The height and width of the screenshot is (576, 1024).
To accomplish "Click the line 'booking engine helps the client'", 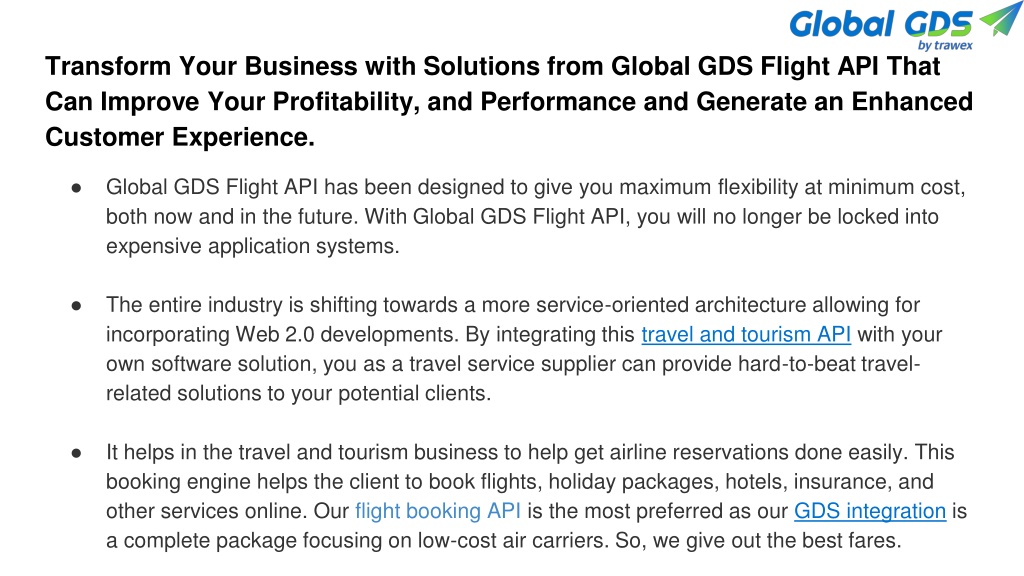I will pos(519,481).
